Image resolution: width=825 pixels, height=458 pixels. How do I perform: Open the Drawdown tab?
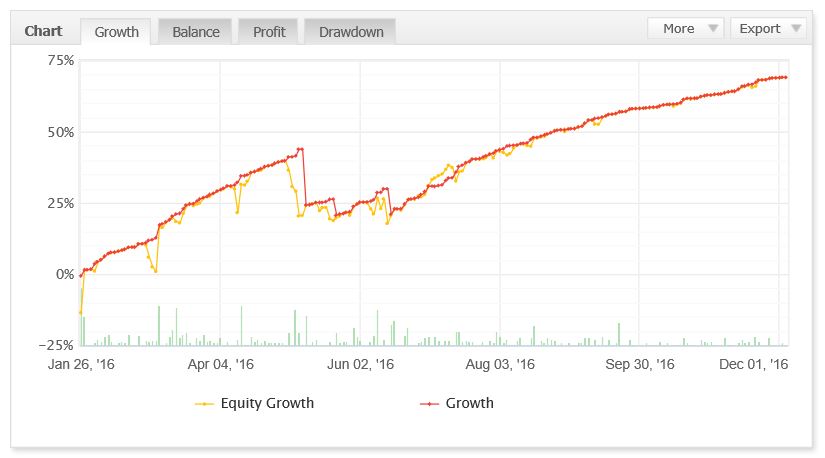pyautogui.click(x=350, y=32)
